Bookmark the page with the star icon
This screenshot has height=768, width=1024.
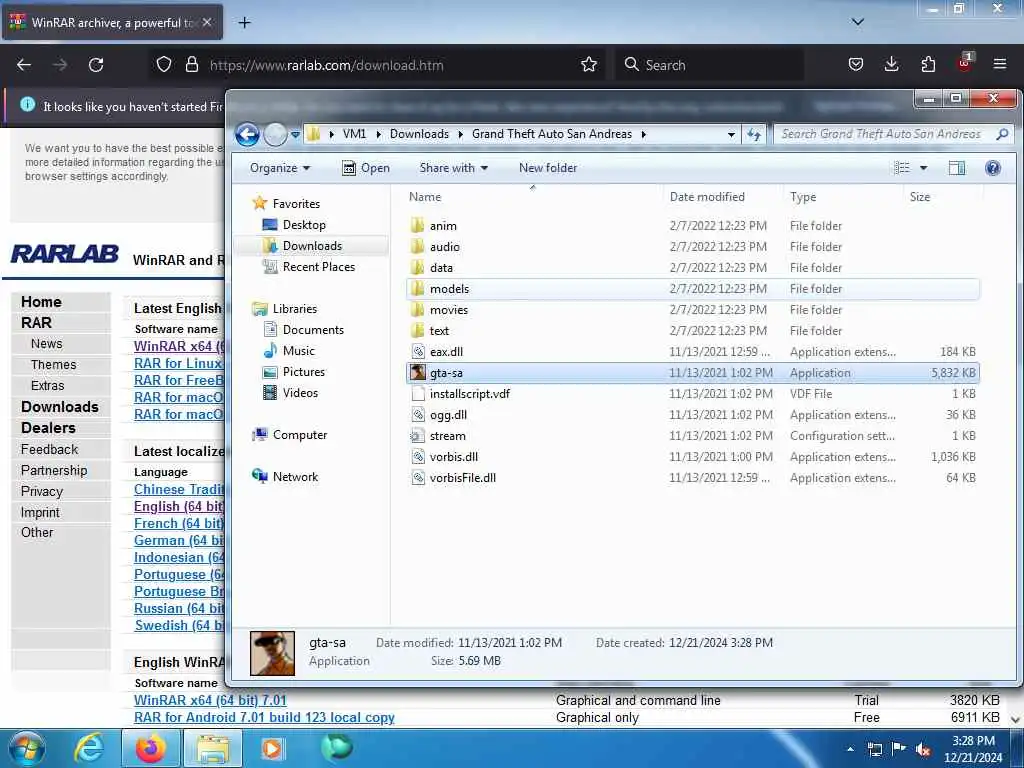pos(589,64)
